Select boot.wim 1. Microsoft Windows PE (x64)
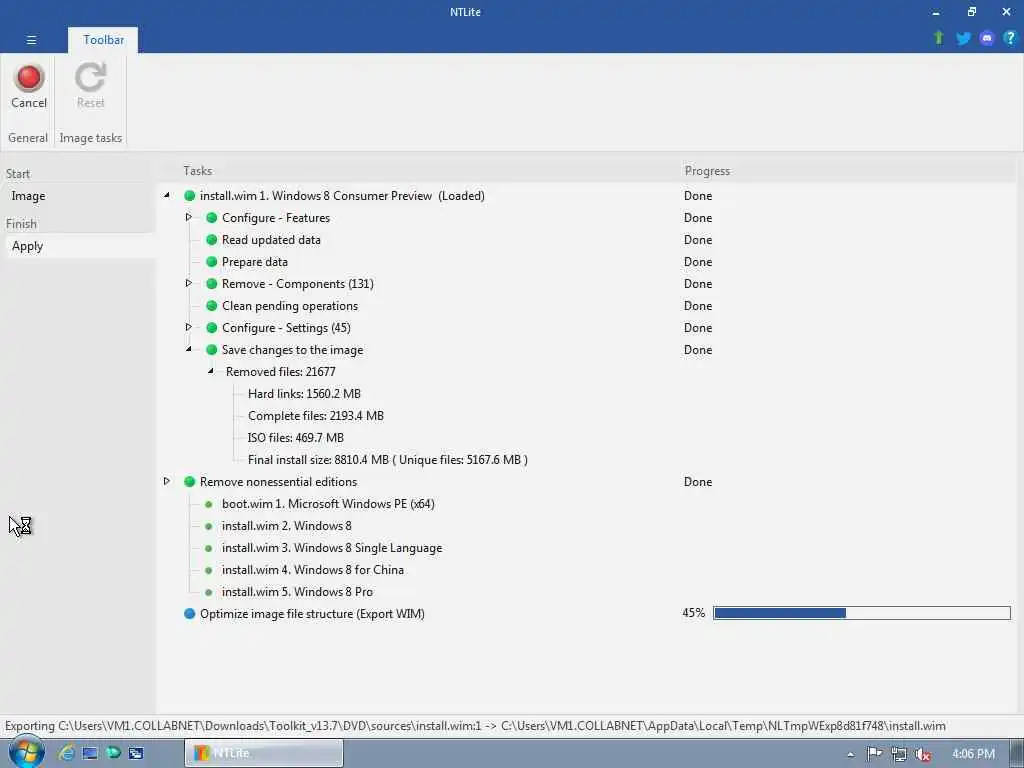The image size is (1024, 768). pos(328,504)
